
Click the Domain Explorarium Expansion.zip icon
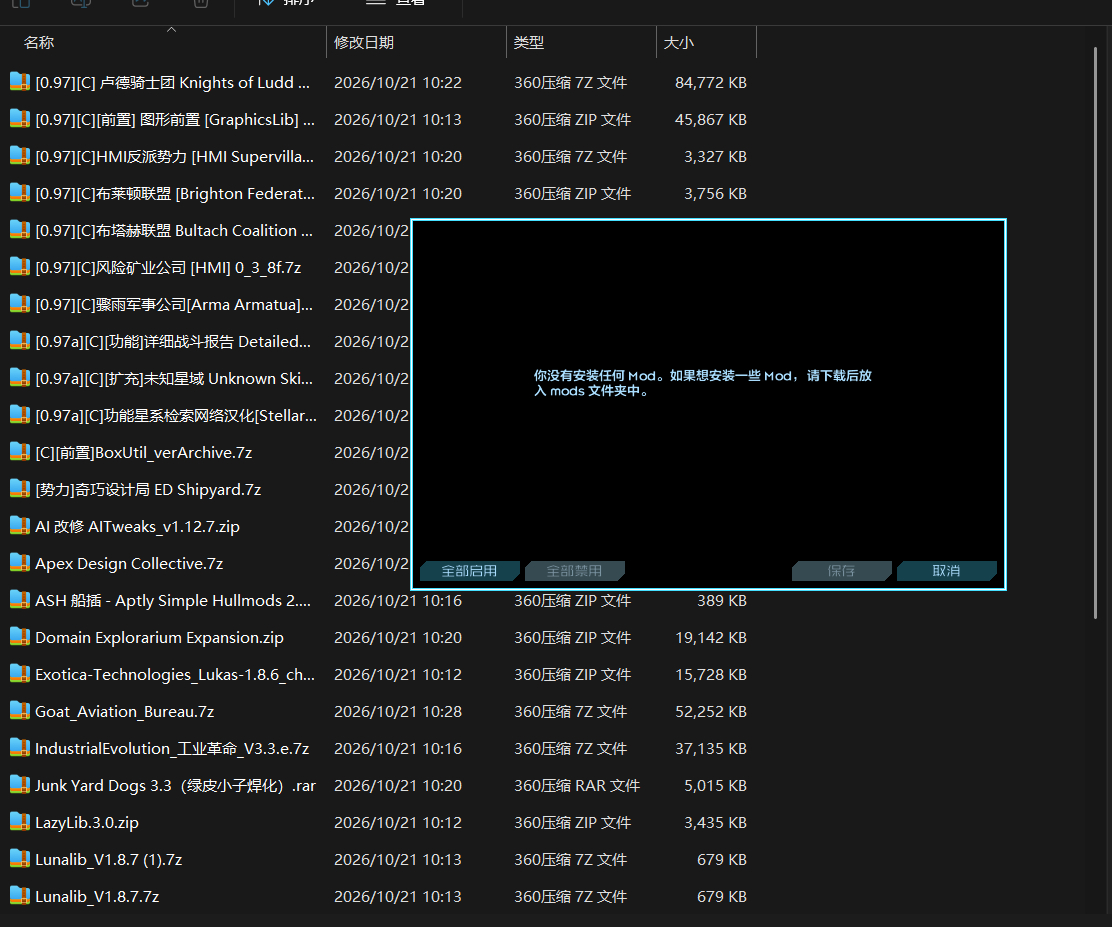coord(20,637)
